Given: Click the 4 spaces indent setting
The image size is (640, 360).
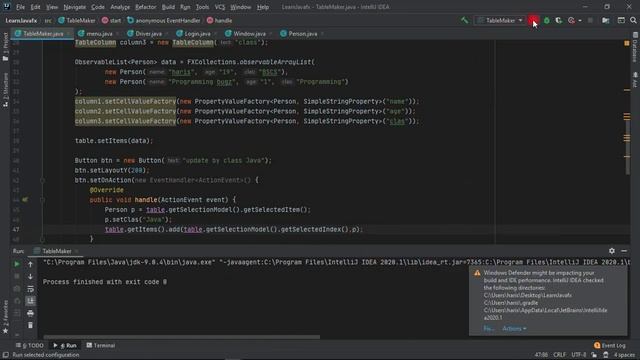Looking at the screenshot, I should click(624, 355).
